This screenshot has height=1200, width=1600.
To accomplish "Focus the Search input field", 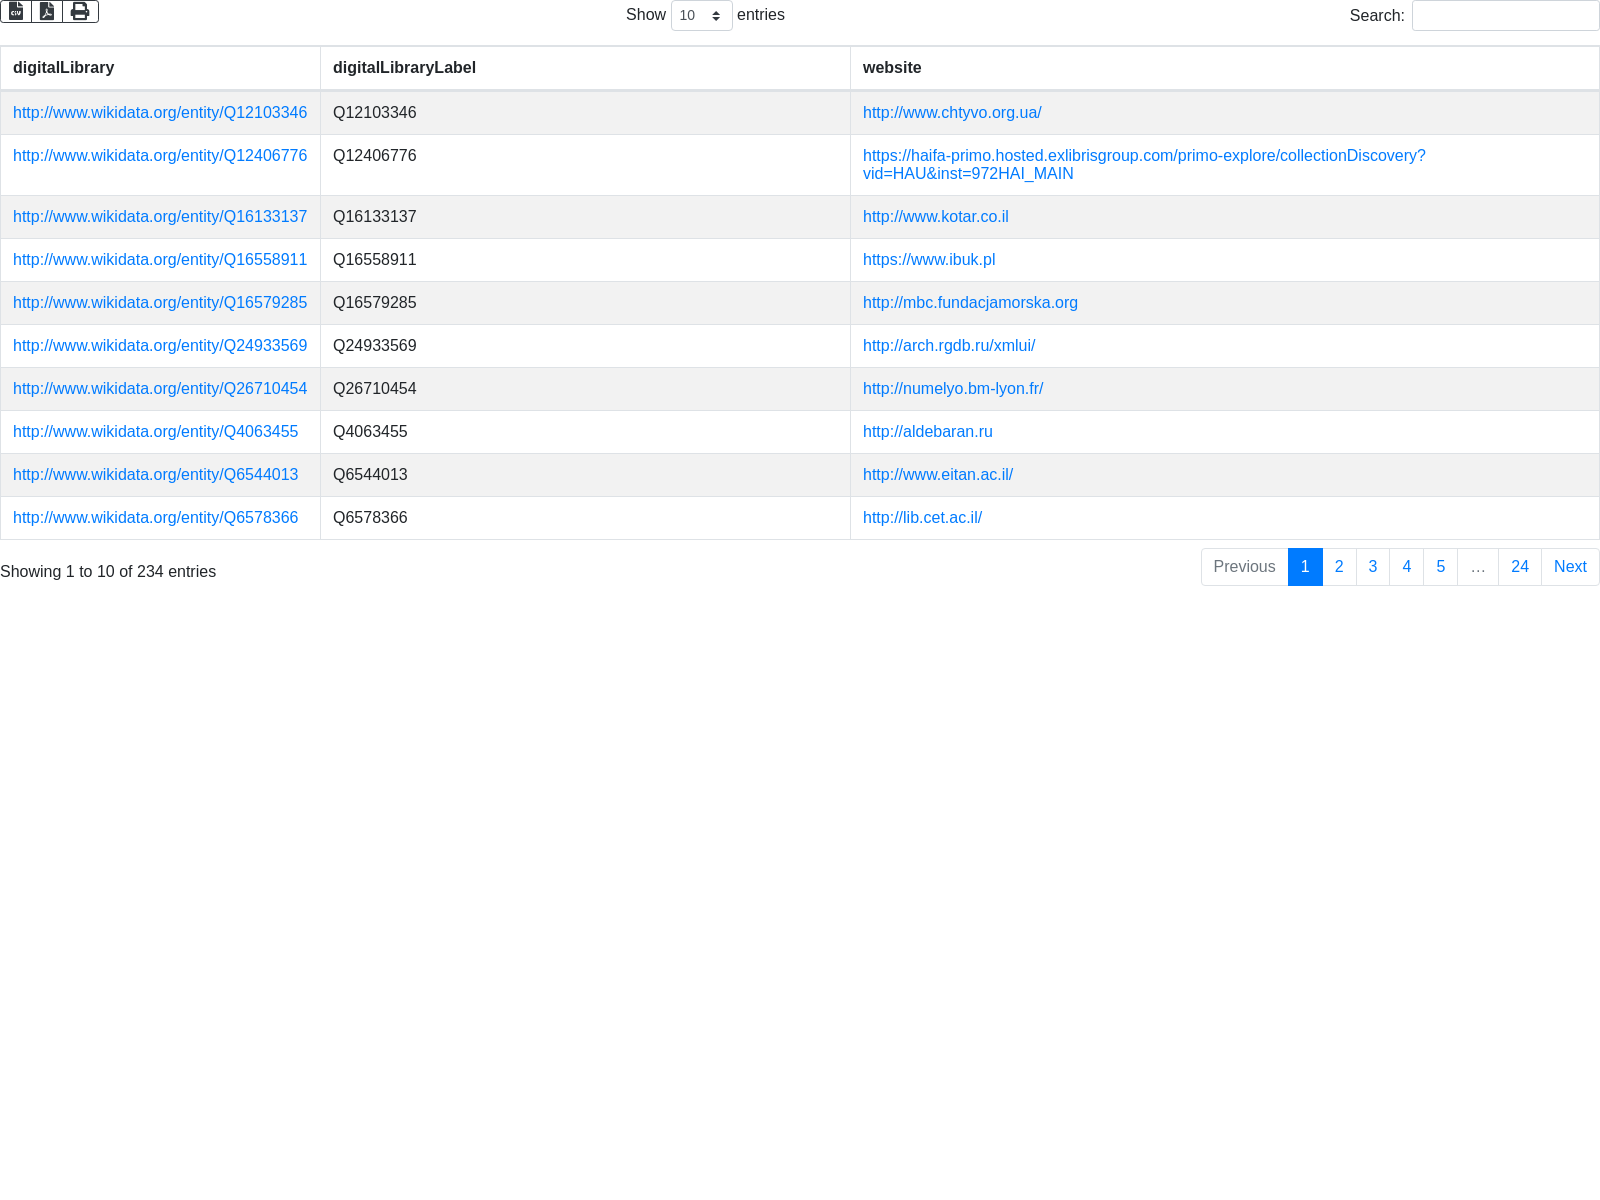I will point(1505,16).
